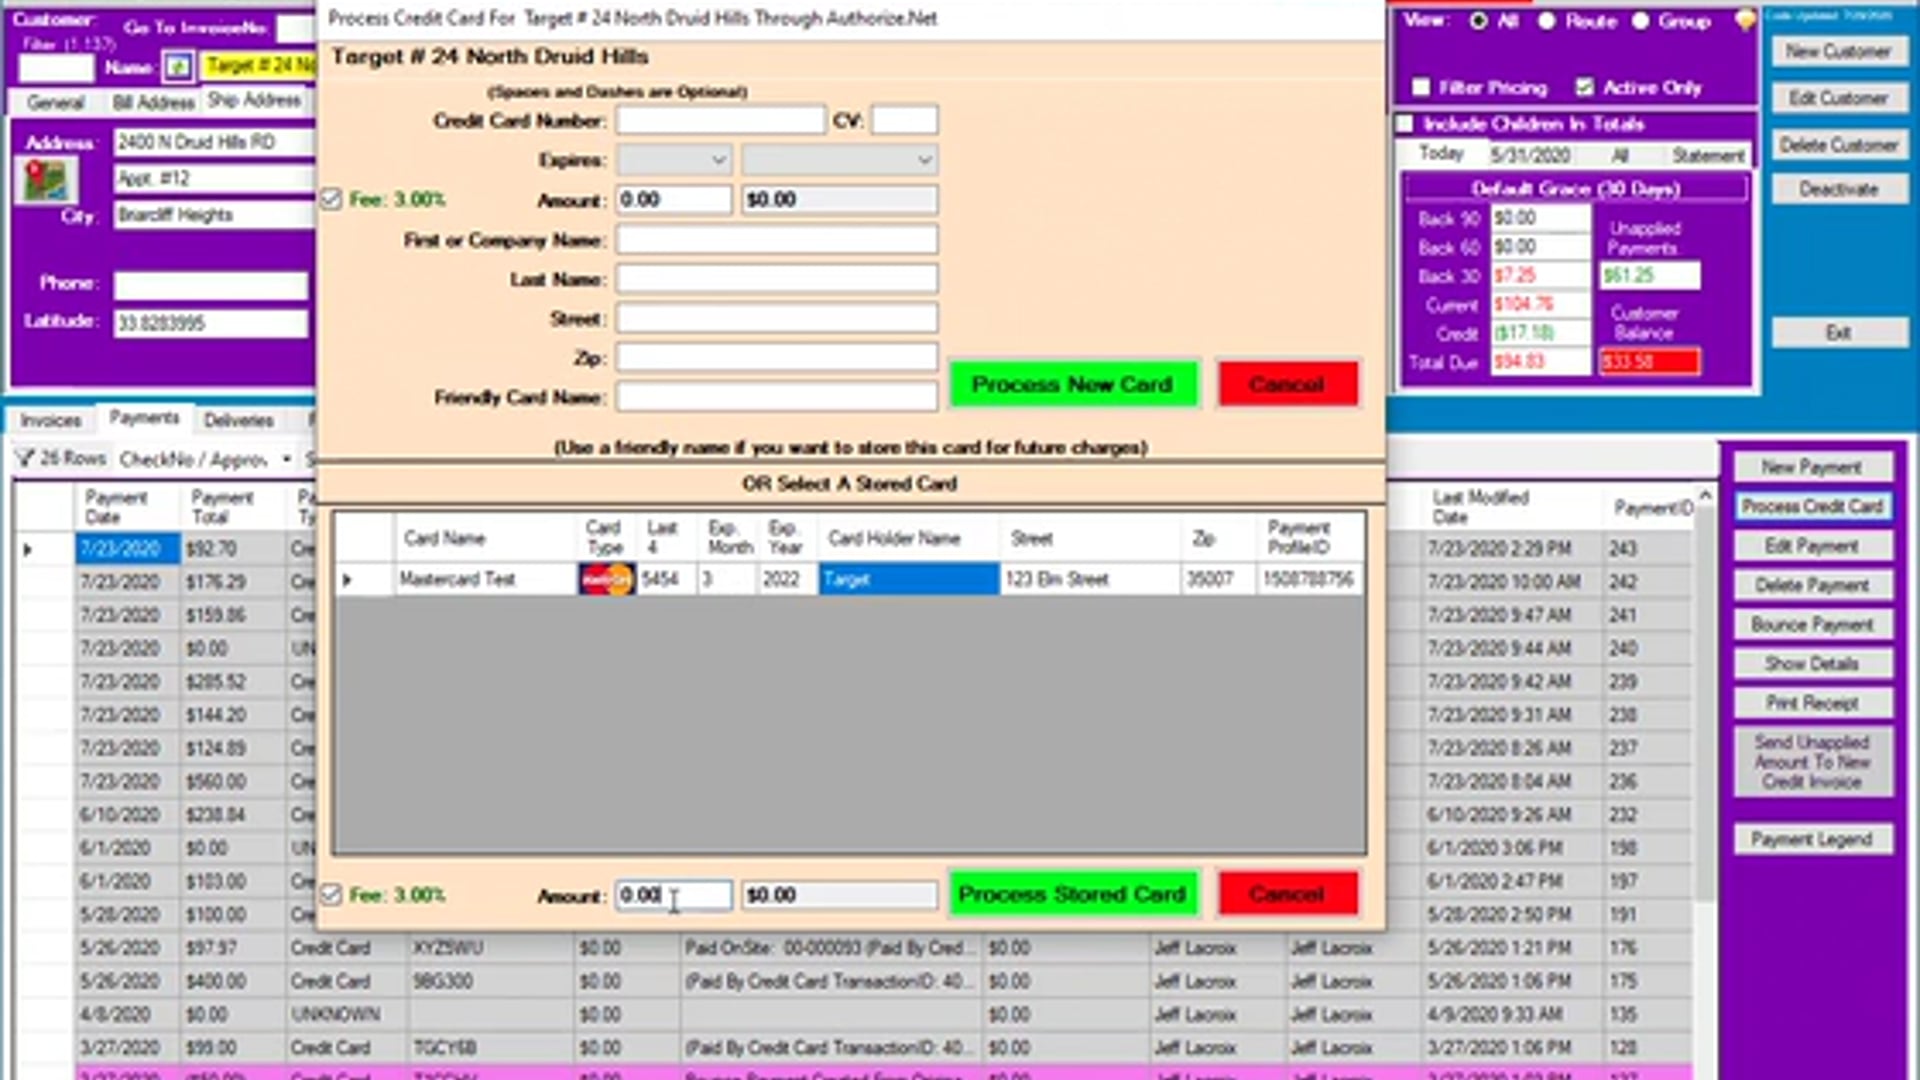Open the Expires month dropdown
1920x1080 pixels.
pos(674,160)
